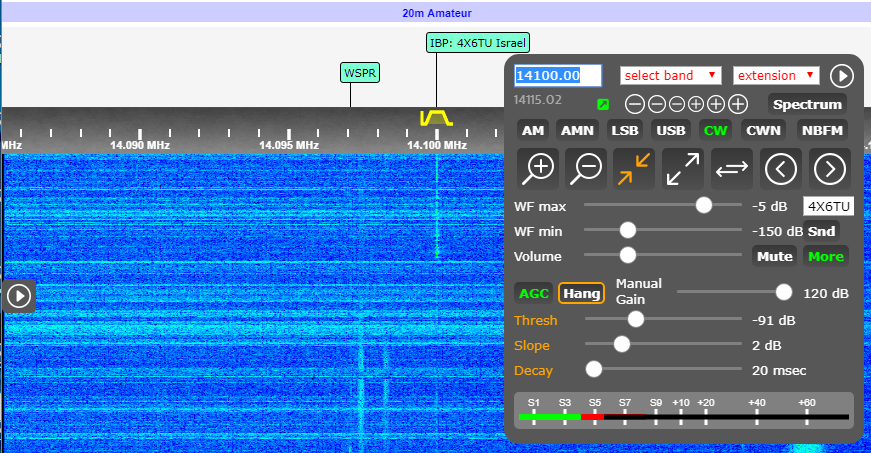Mute the audio
This screenshot has height=453, width=871.
(774, 256)
